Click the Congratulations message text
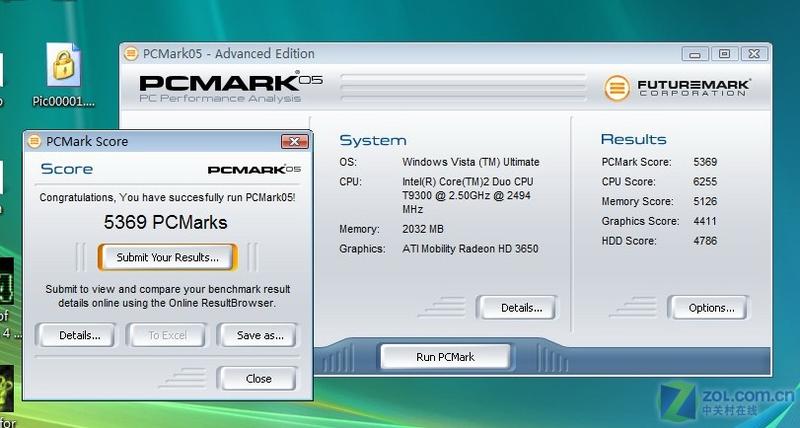 [x=167, y=197]
